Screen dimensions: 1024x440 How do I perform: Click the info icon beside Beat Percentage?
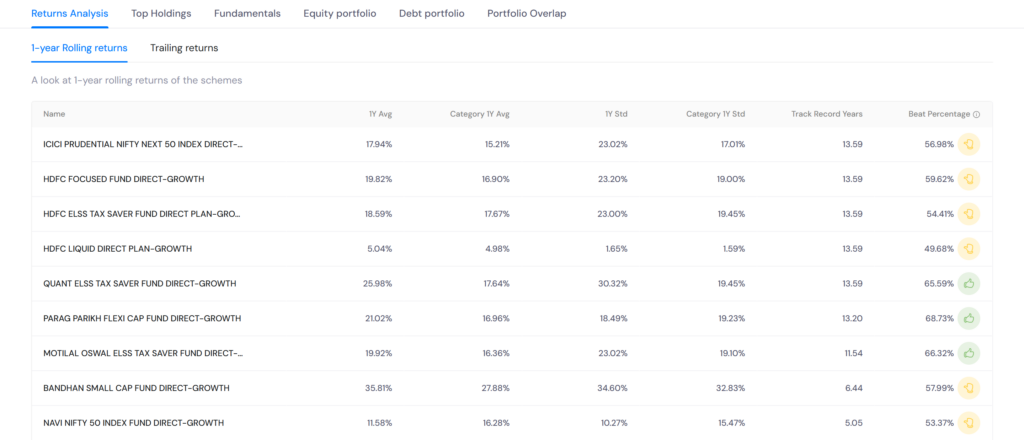(x=976, y=114)
